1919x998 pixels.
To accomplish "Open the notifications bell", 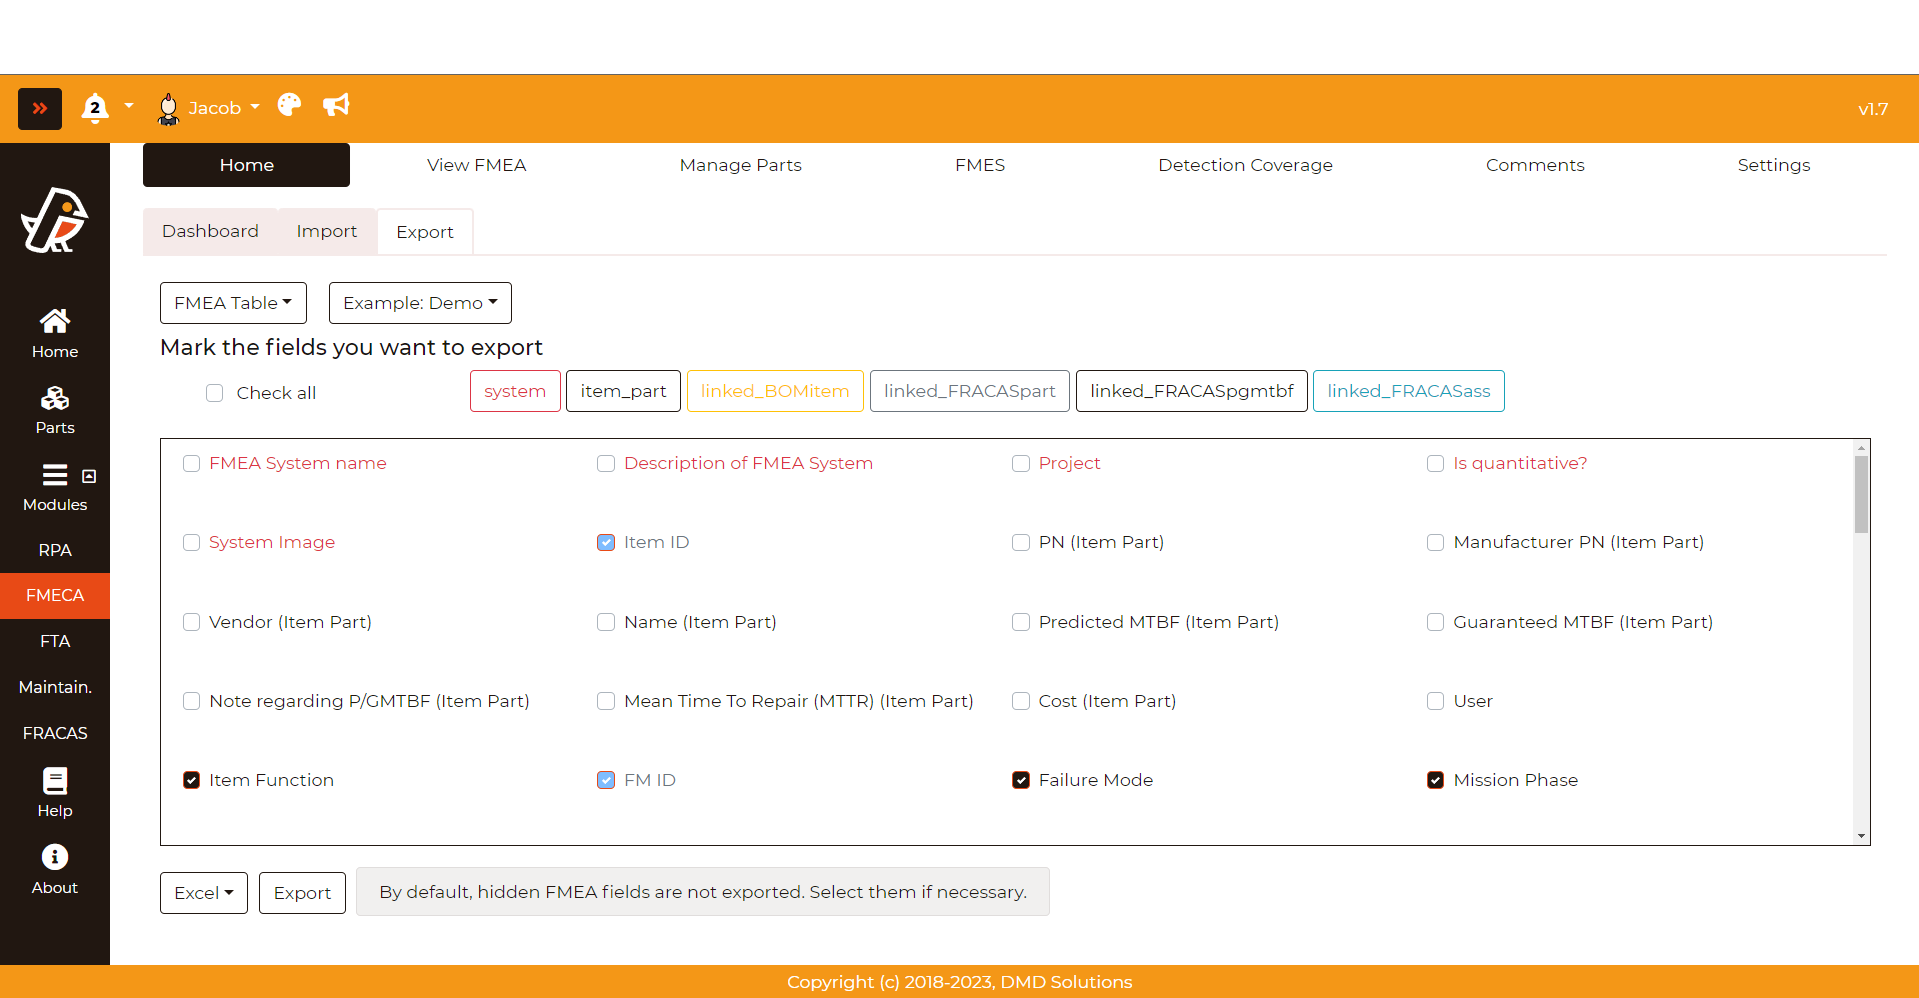I will 95,107.
